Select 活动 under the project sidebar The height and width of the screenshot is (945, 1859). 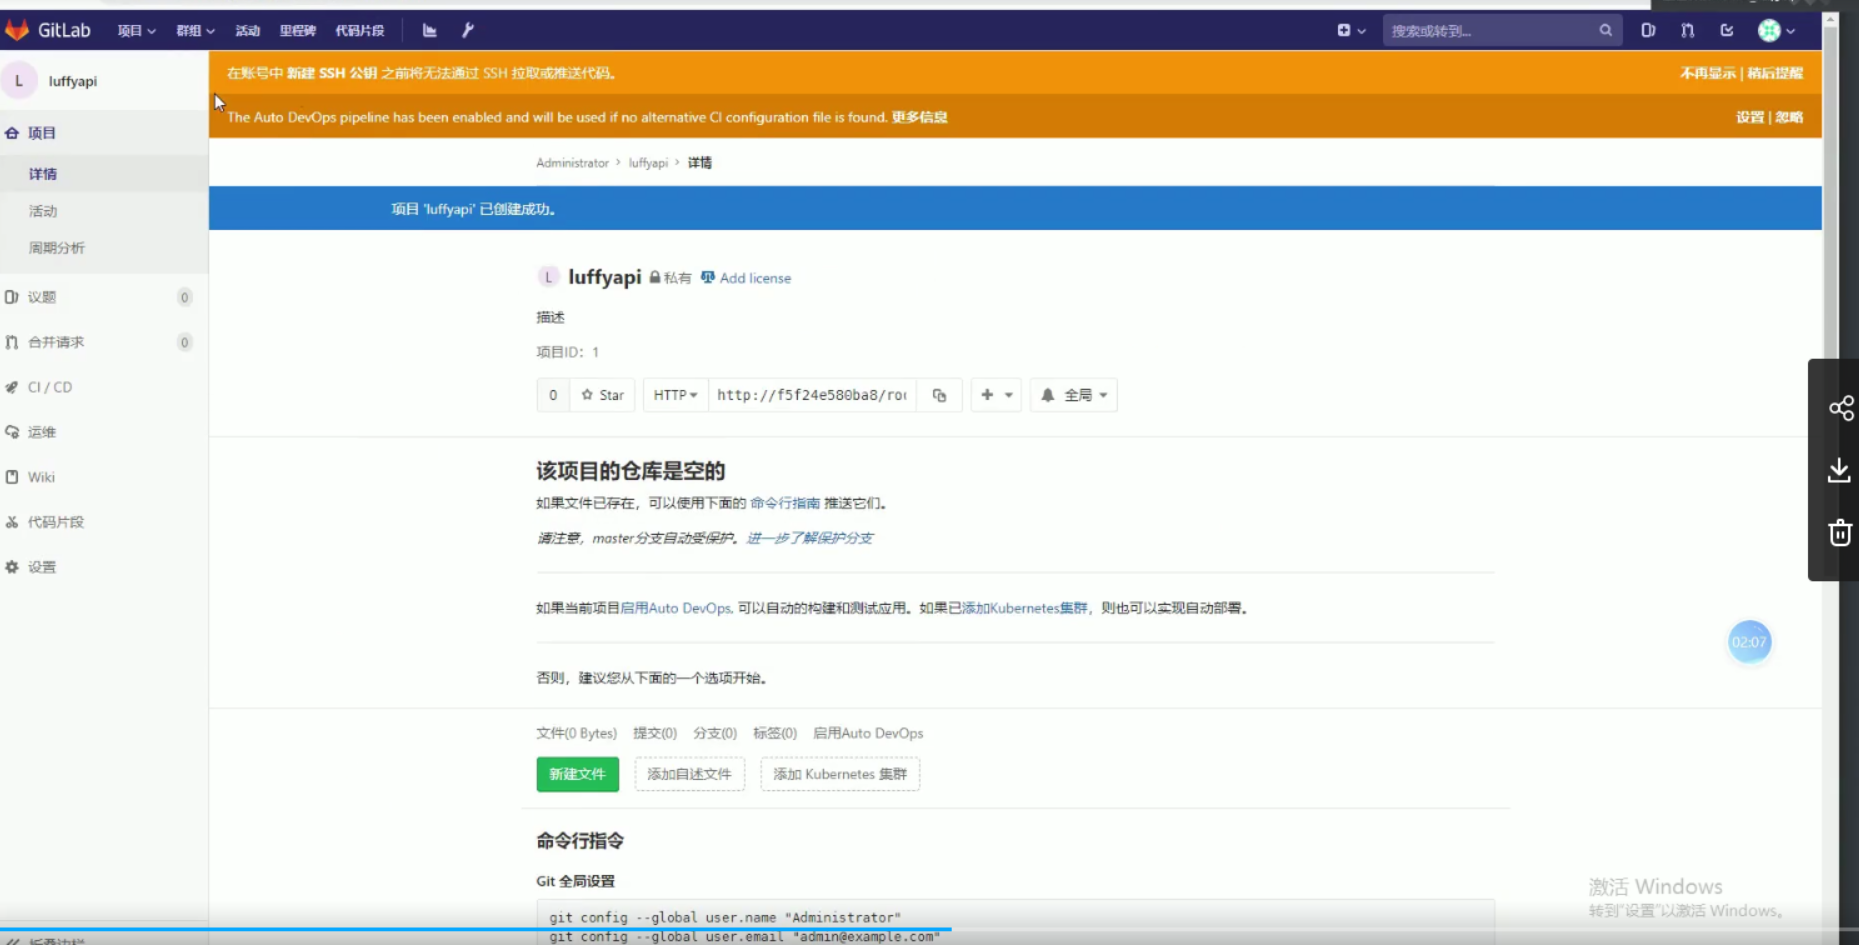tap(43, 211)
